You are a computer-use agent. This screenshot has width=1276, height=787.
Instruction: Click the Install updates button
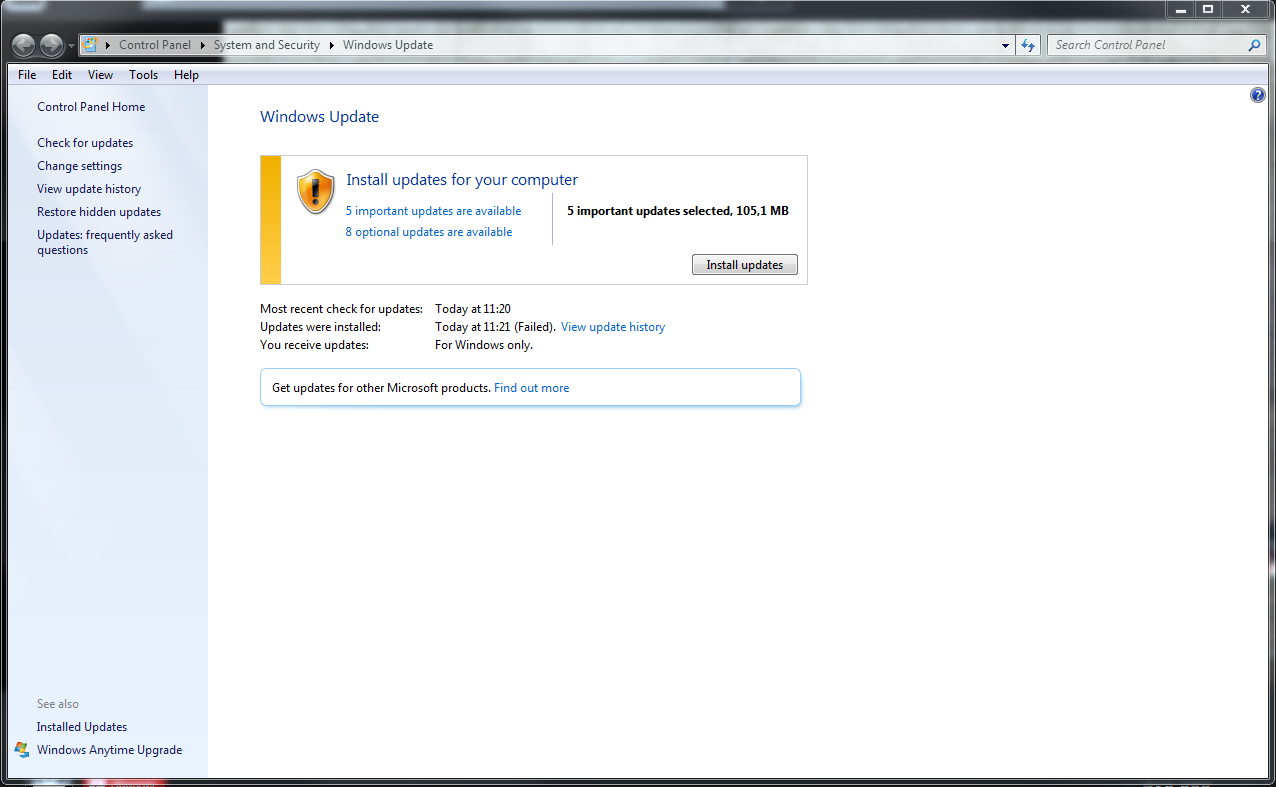[745, 265]
